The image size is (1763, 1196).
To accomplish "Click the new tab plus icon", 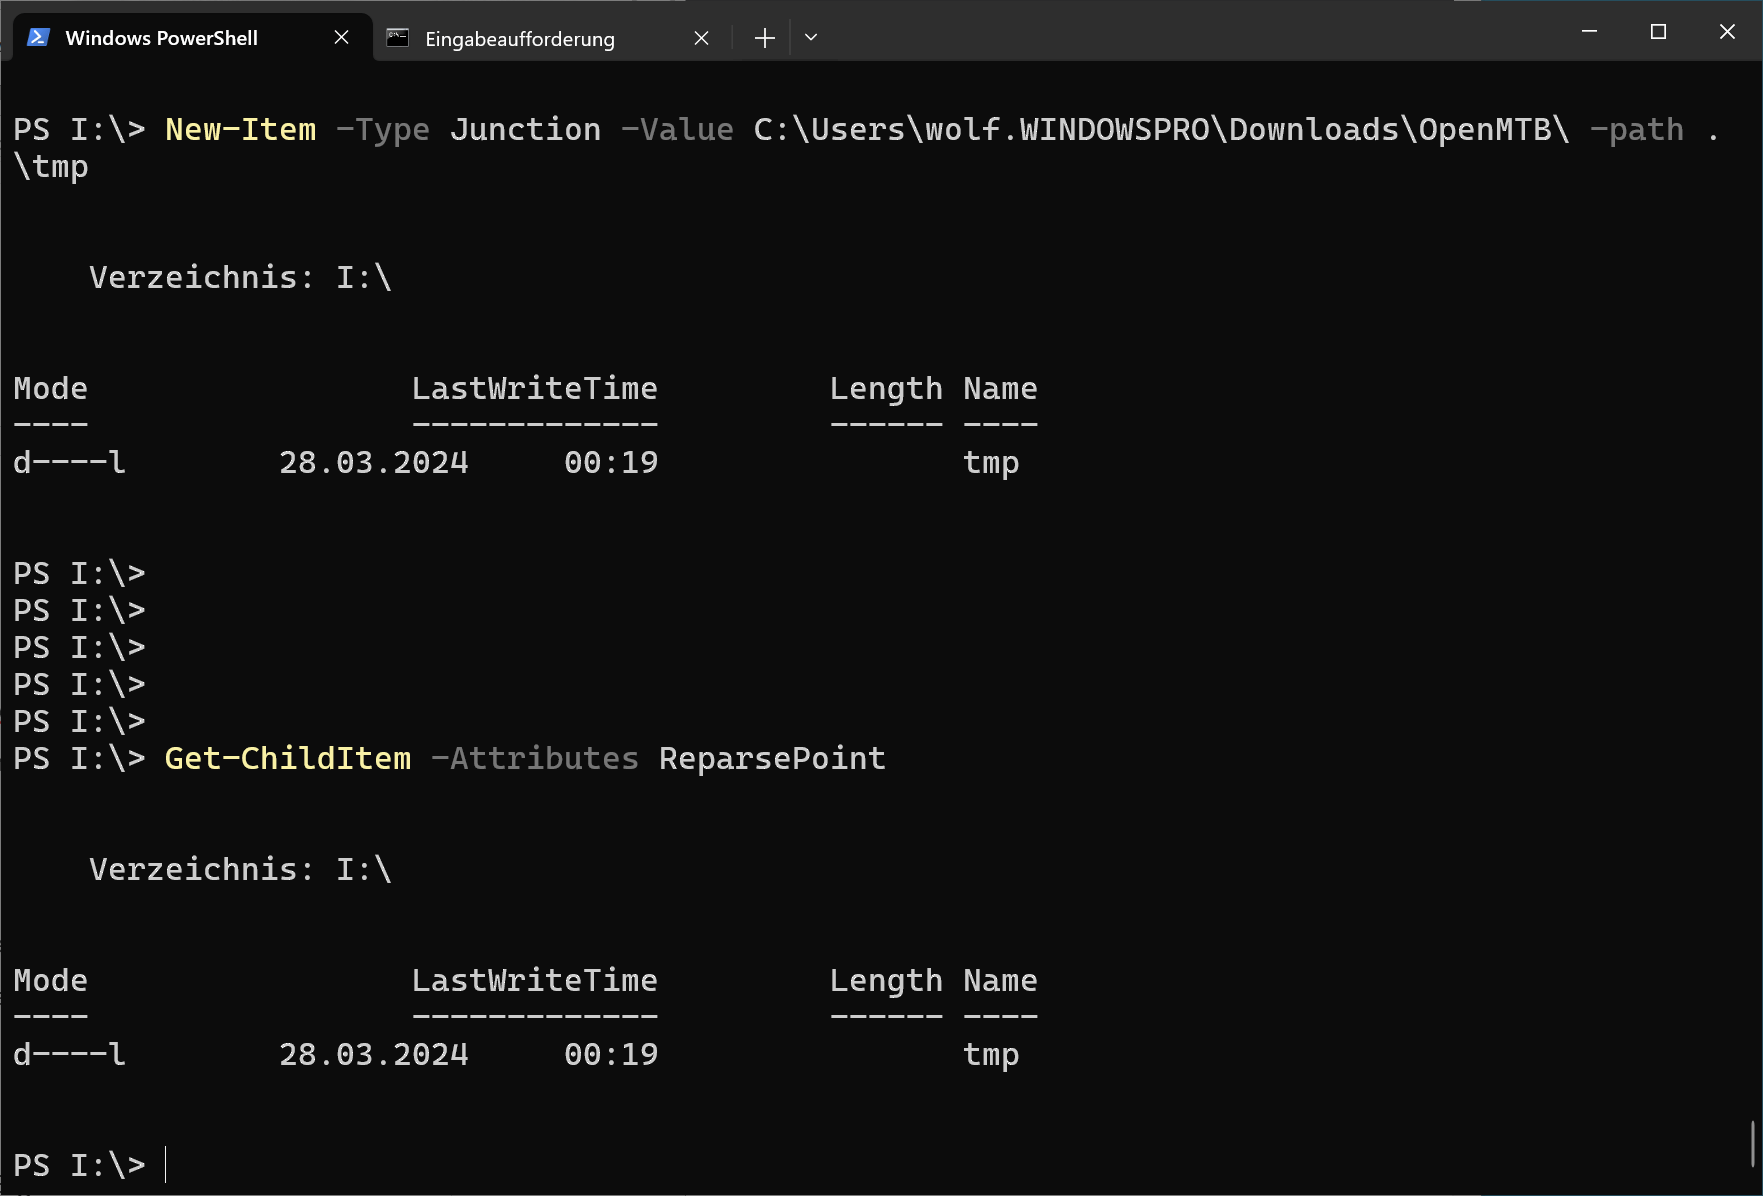I will point(764,37).
